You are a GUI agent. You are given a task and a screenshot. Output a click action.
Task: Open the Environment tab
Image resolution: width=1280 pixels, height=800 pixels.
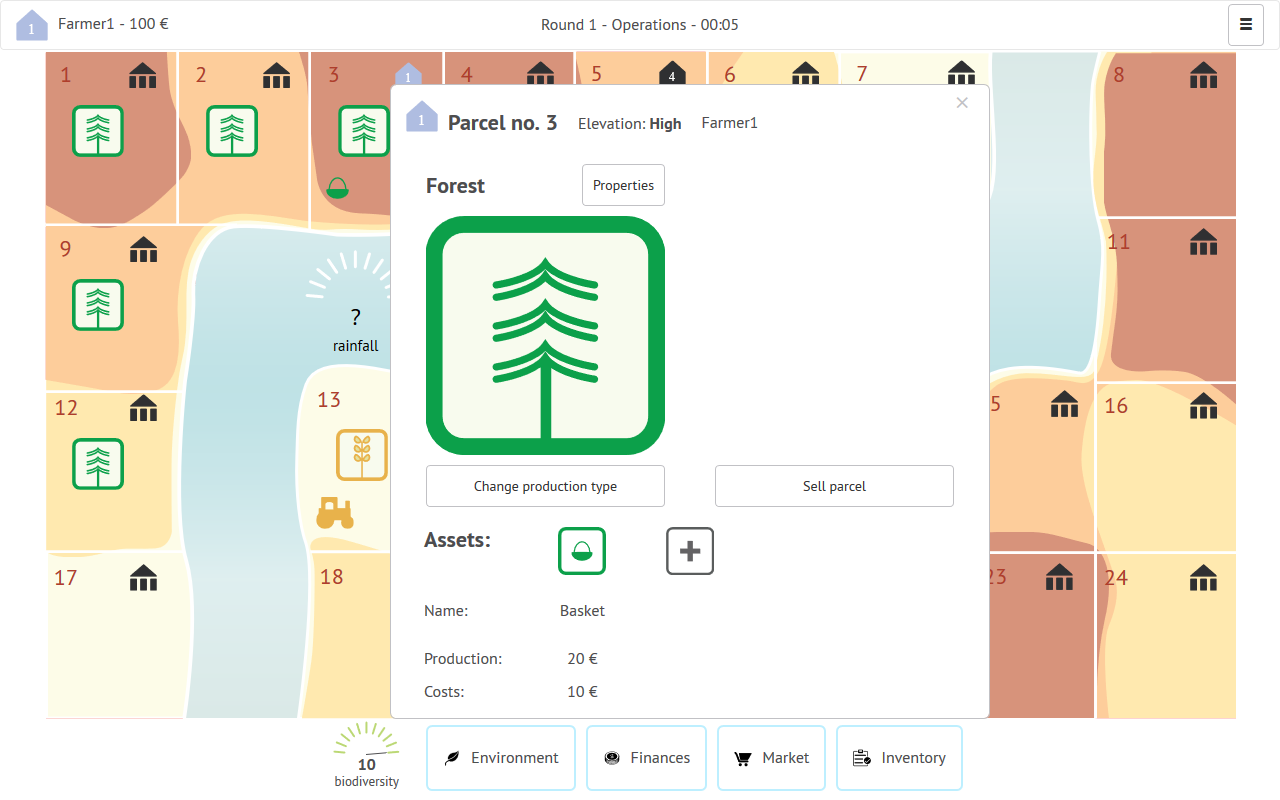(x=501, y=758)
